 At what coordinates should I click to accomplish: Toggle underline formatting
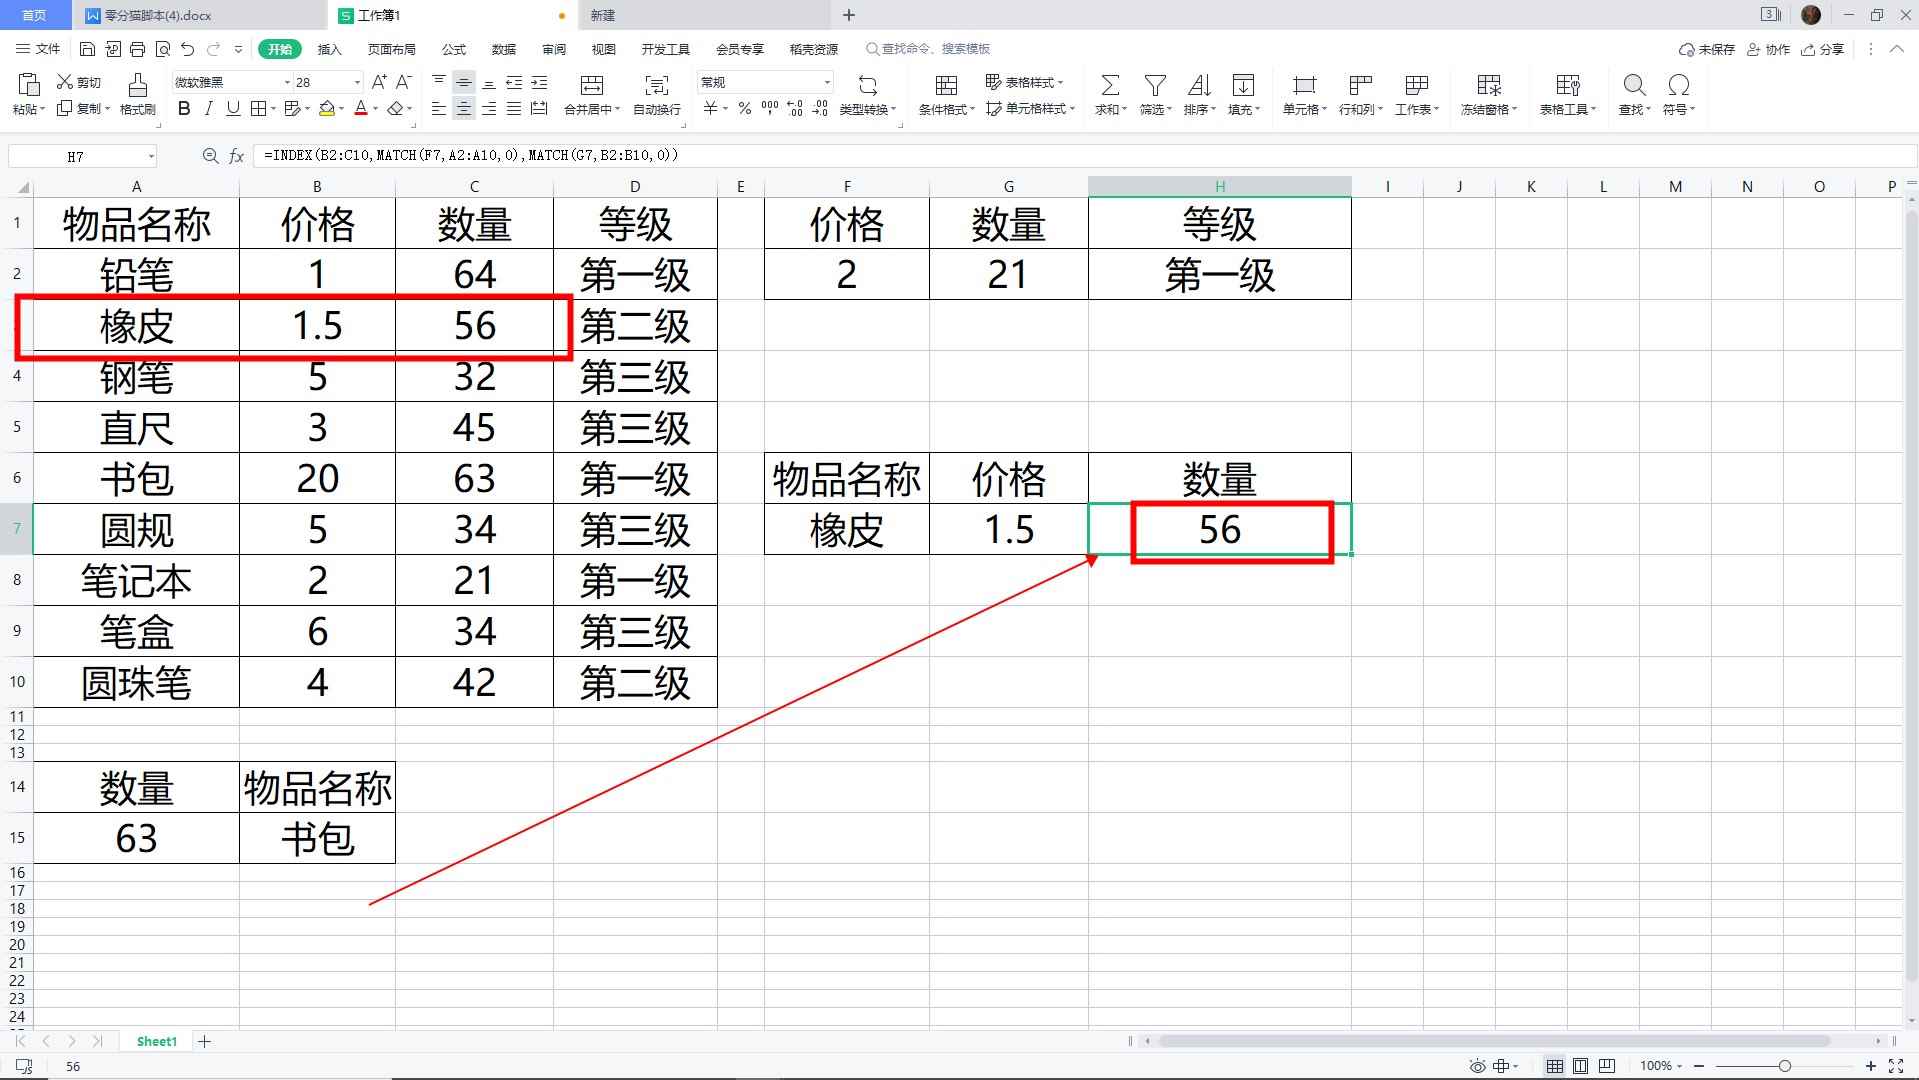coord(232,109)
